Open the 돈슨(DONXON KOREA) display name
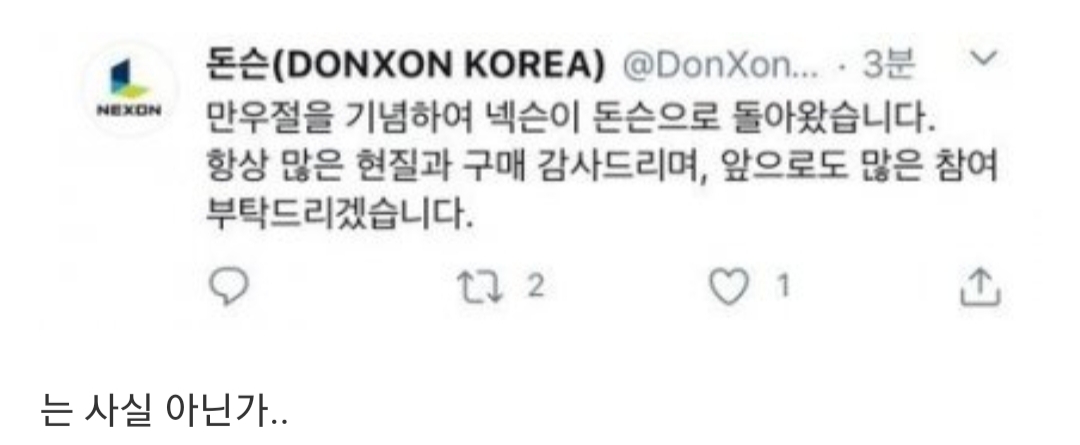 [406, 67]
